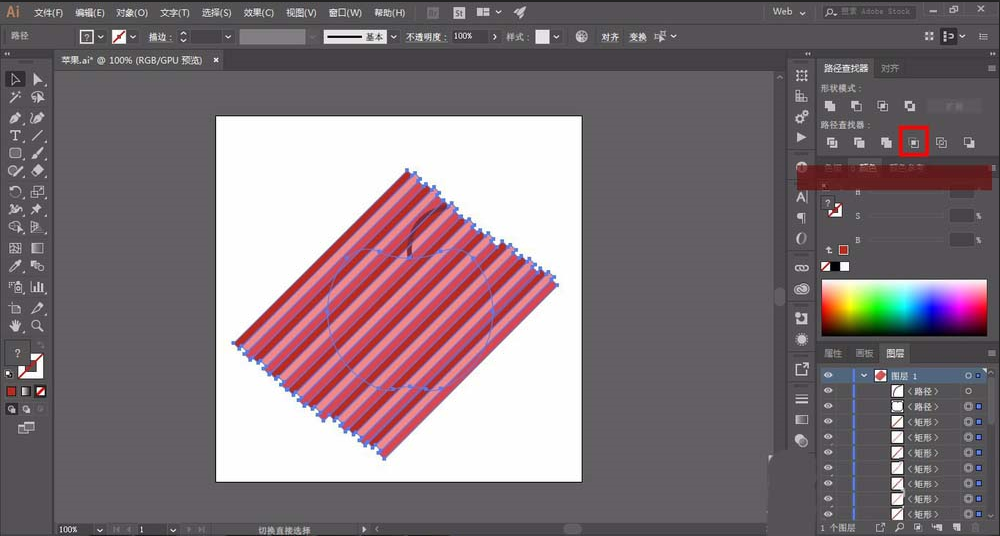Activate the Hand tool
The image size is (1000, 536).
15,326
